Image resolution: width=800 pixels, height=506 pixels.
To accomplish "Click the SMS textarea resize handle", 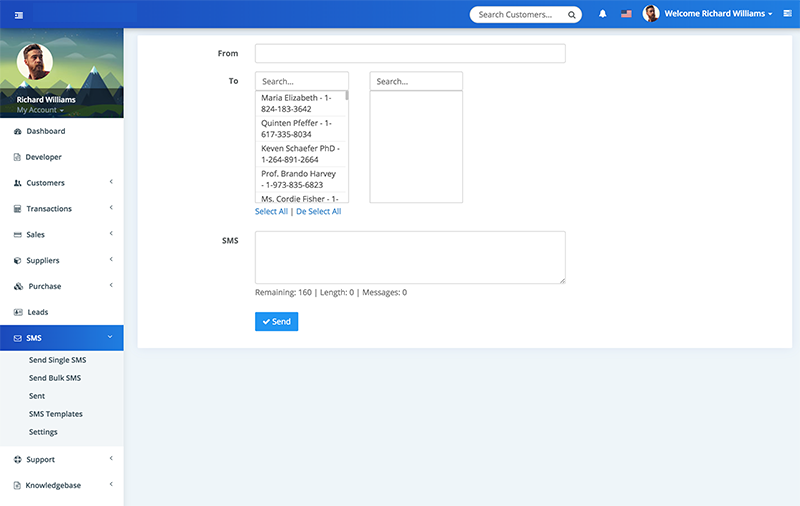I will (x=562, y=281).
